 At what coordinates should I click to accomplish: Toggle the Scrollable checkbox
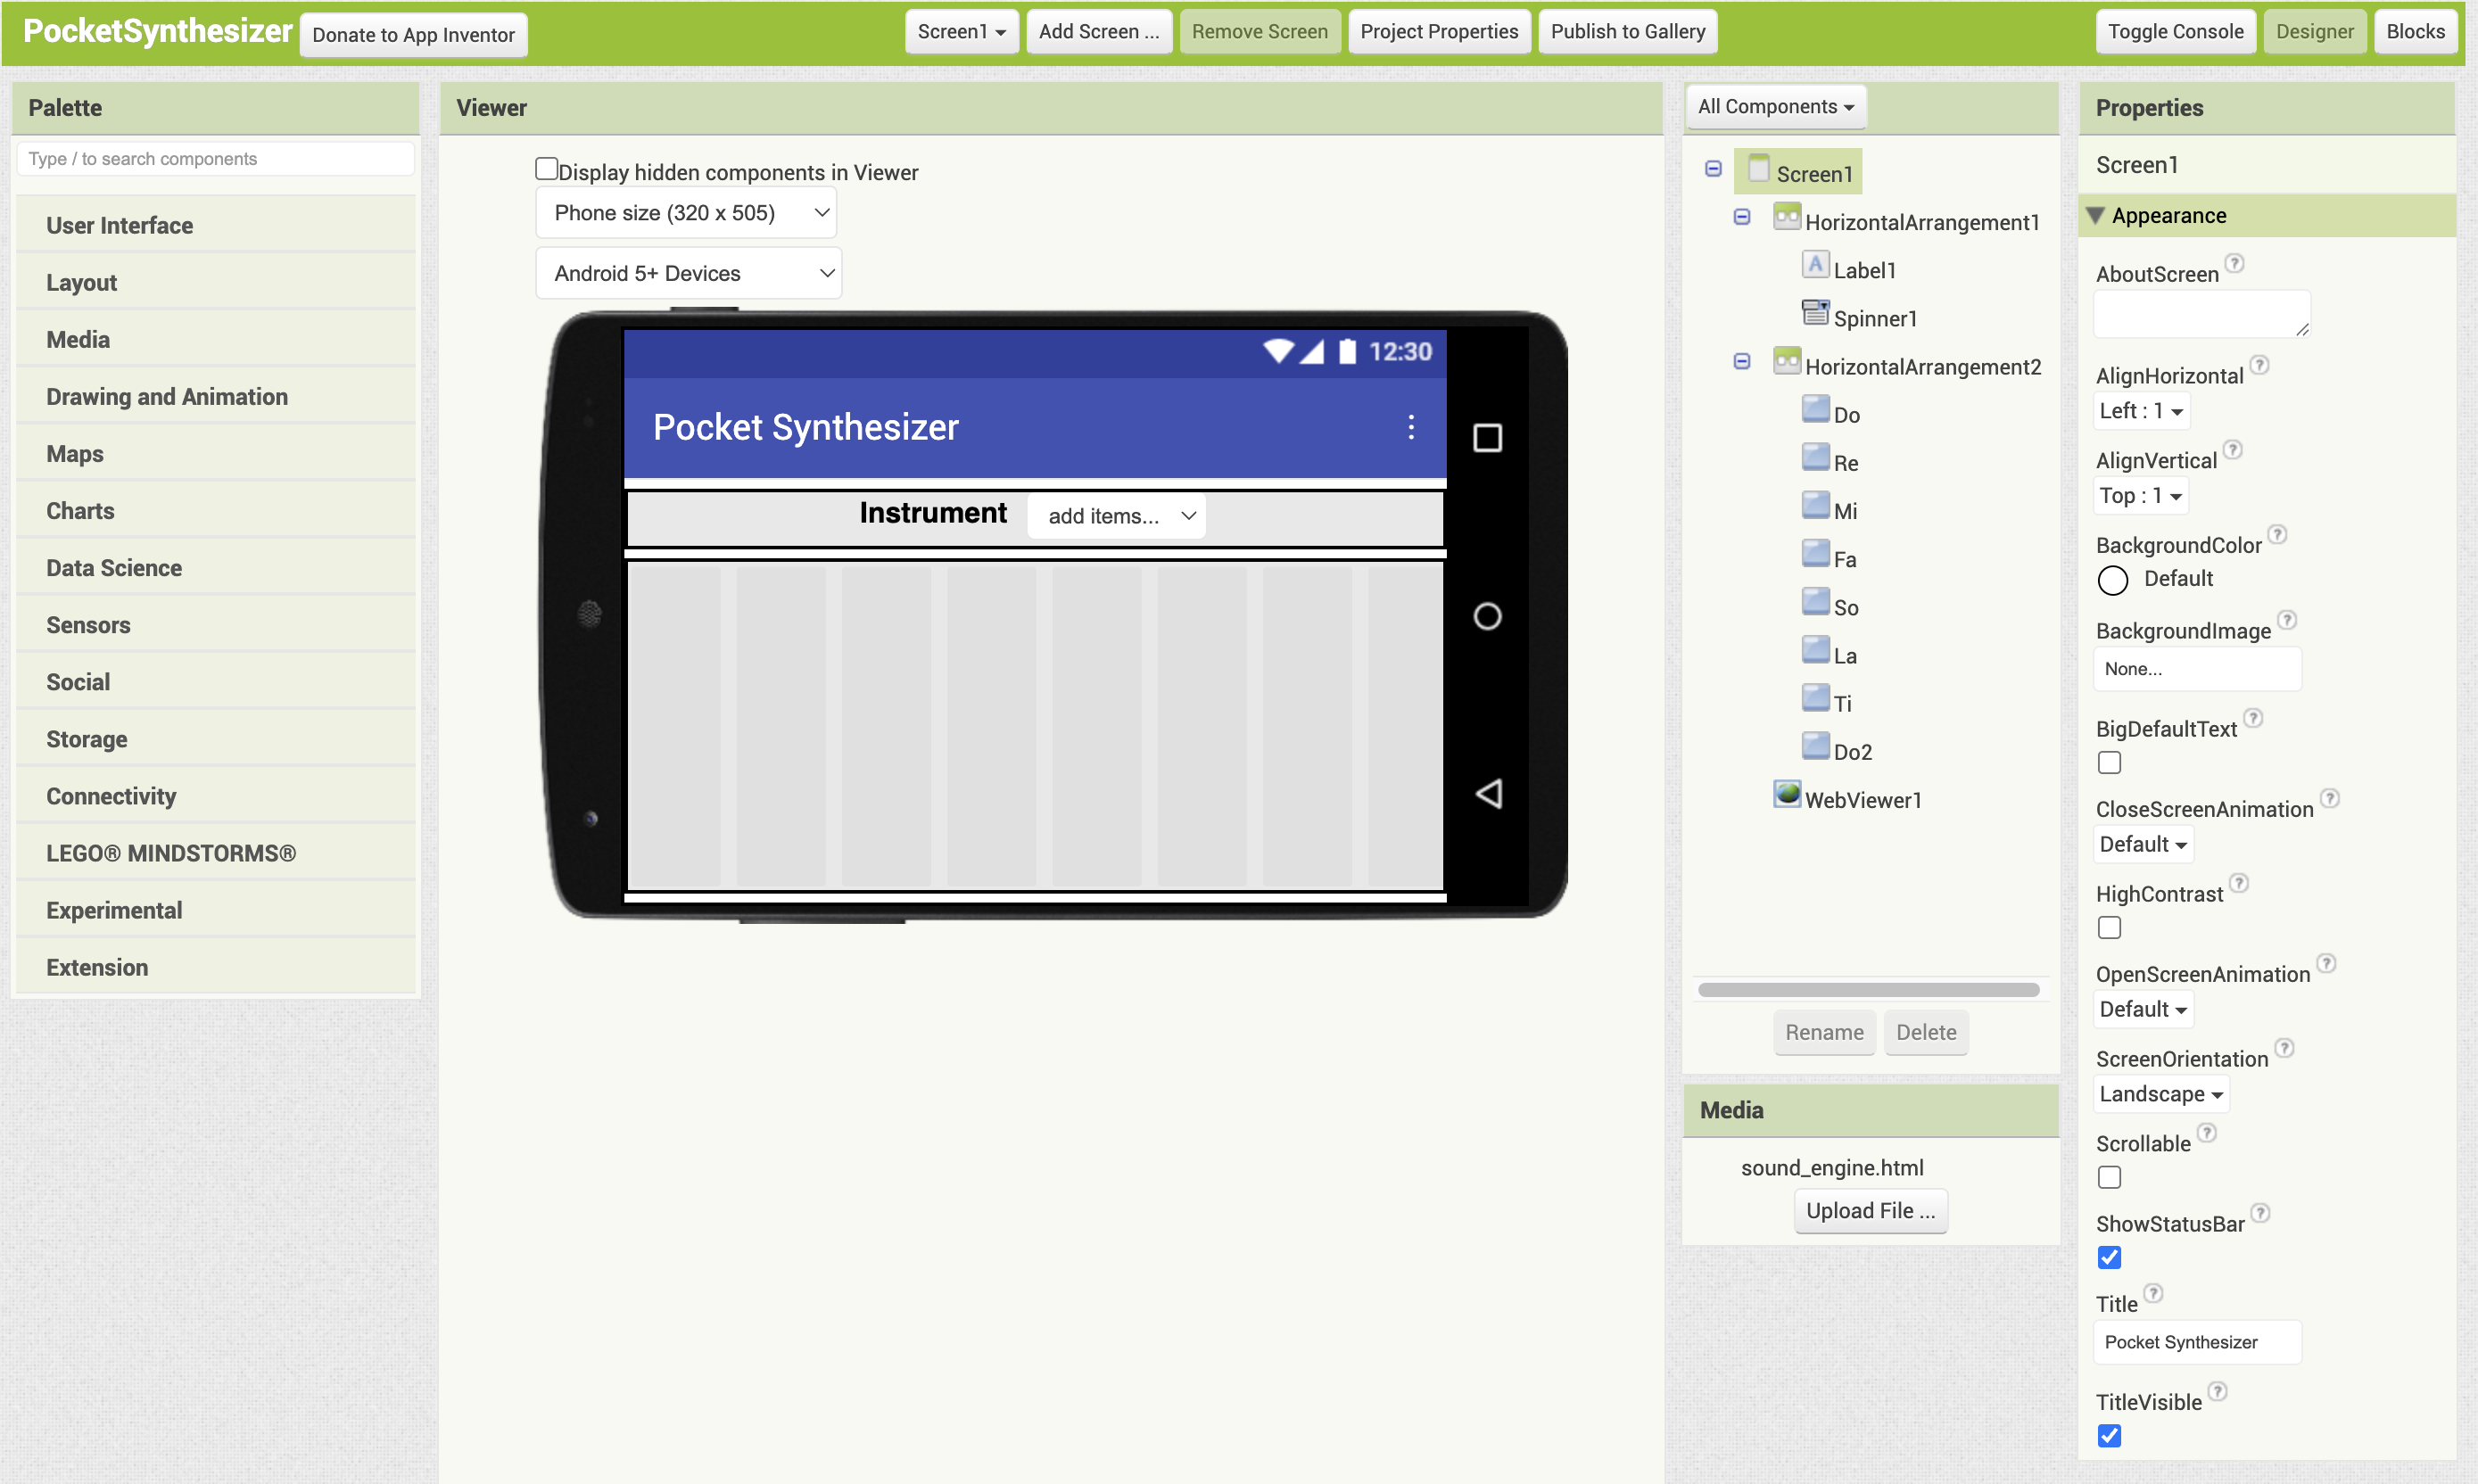[x=2109, y=1177]
